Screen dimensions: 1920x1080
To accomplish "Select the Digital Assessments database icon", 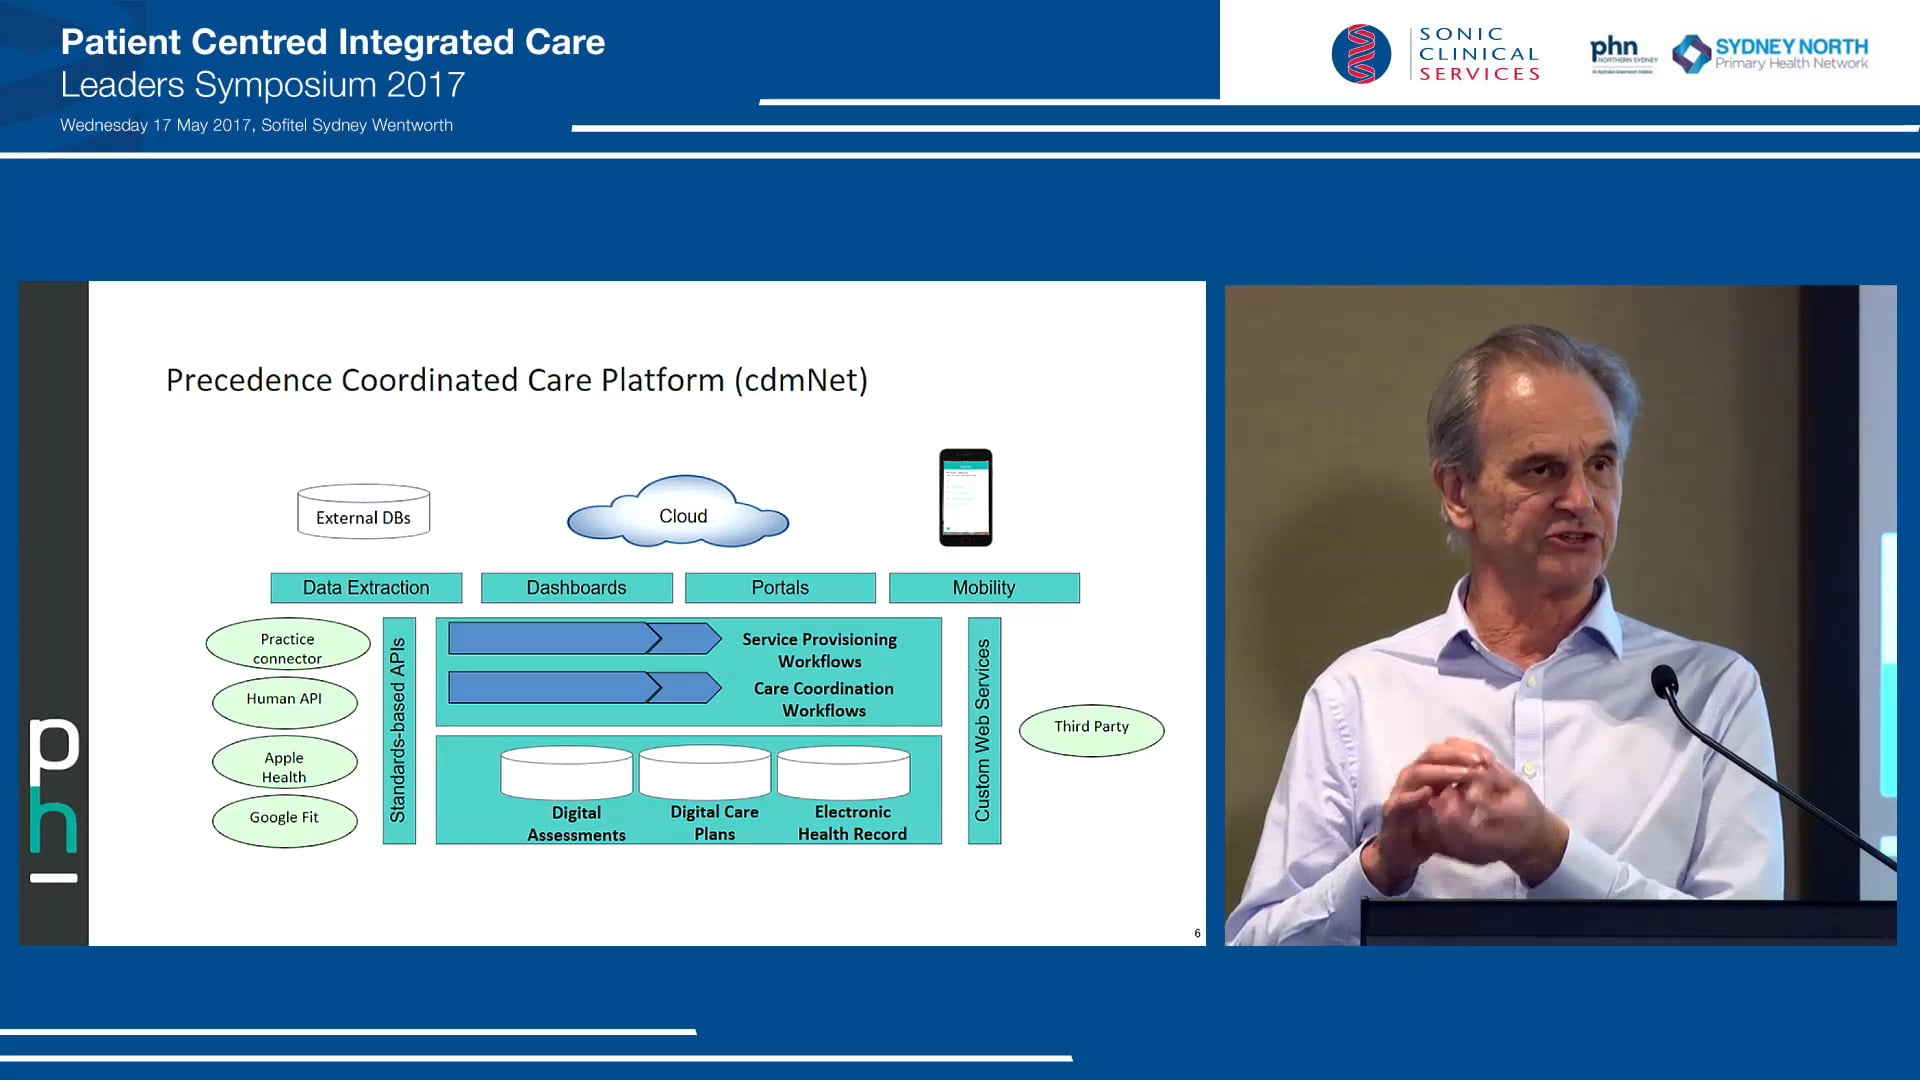I will (x=566, y=773).
